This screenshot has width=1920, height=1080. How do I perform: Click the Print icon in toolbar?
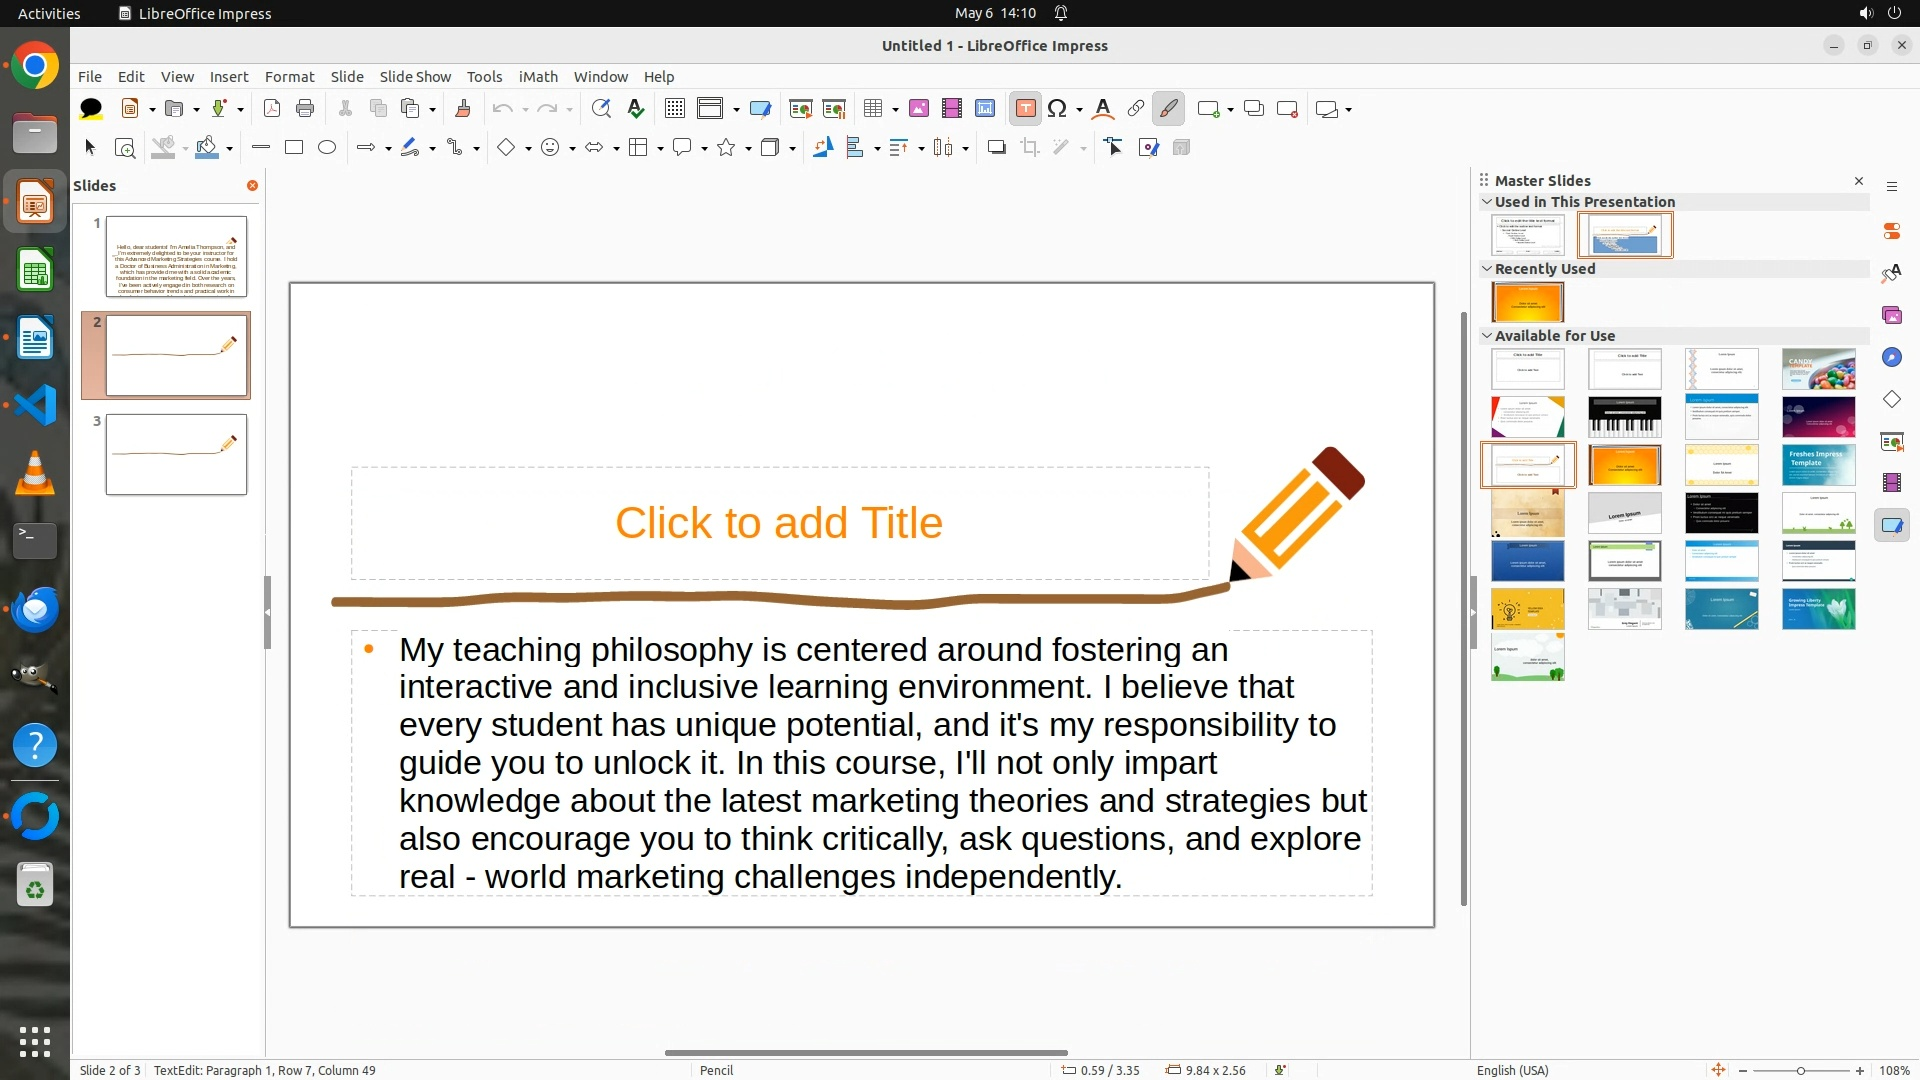[305, 109]
